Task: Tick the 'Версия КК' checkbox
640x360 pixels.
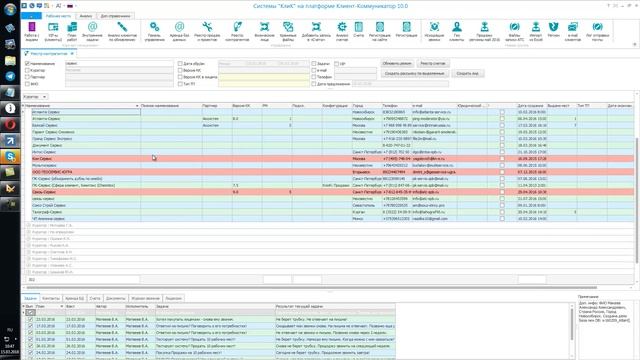Action: coord(180,70)
